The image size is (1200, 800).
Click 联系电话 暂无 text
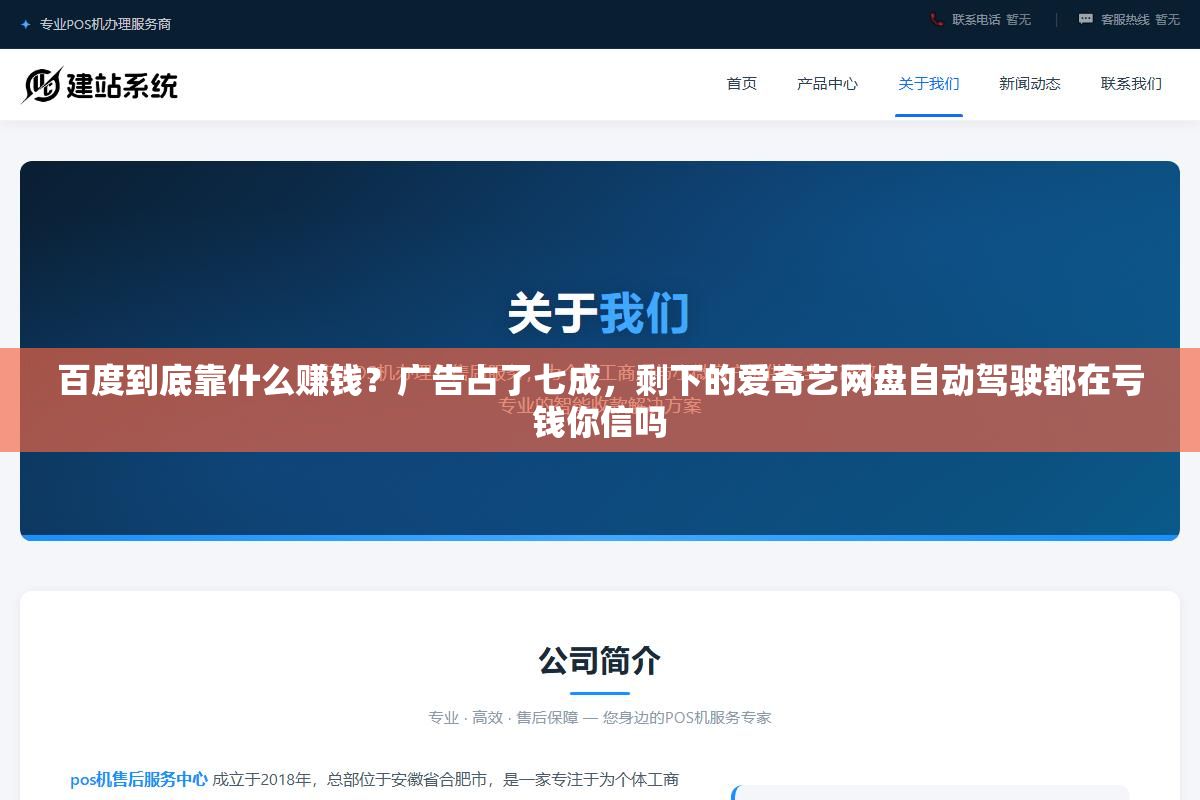(991, 19)
